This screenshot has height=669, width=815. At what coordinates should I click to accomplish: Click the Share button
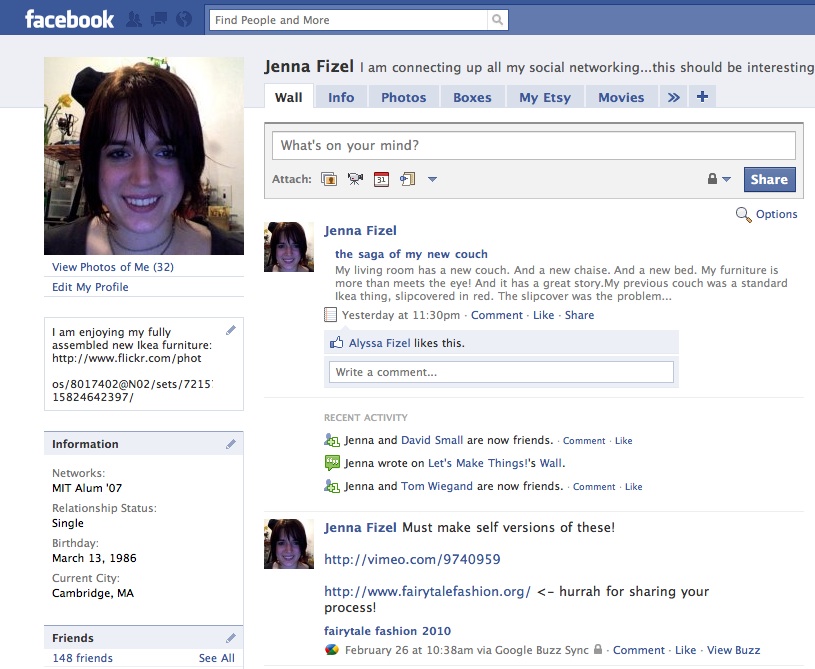769,179
